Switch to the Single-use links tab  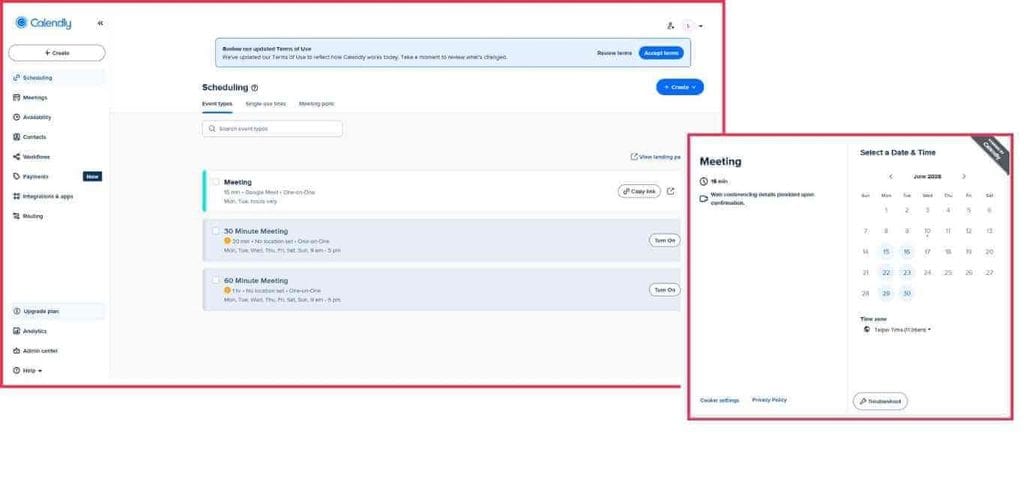click(265, 104)
